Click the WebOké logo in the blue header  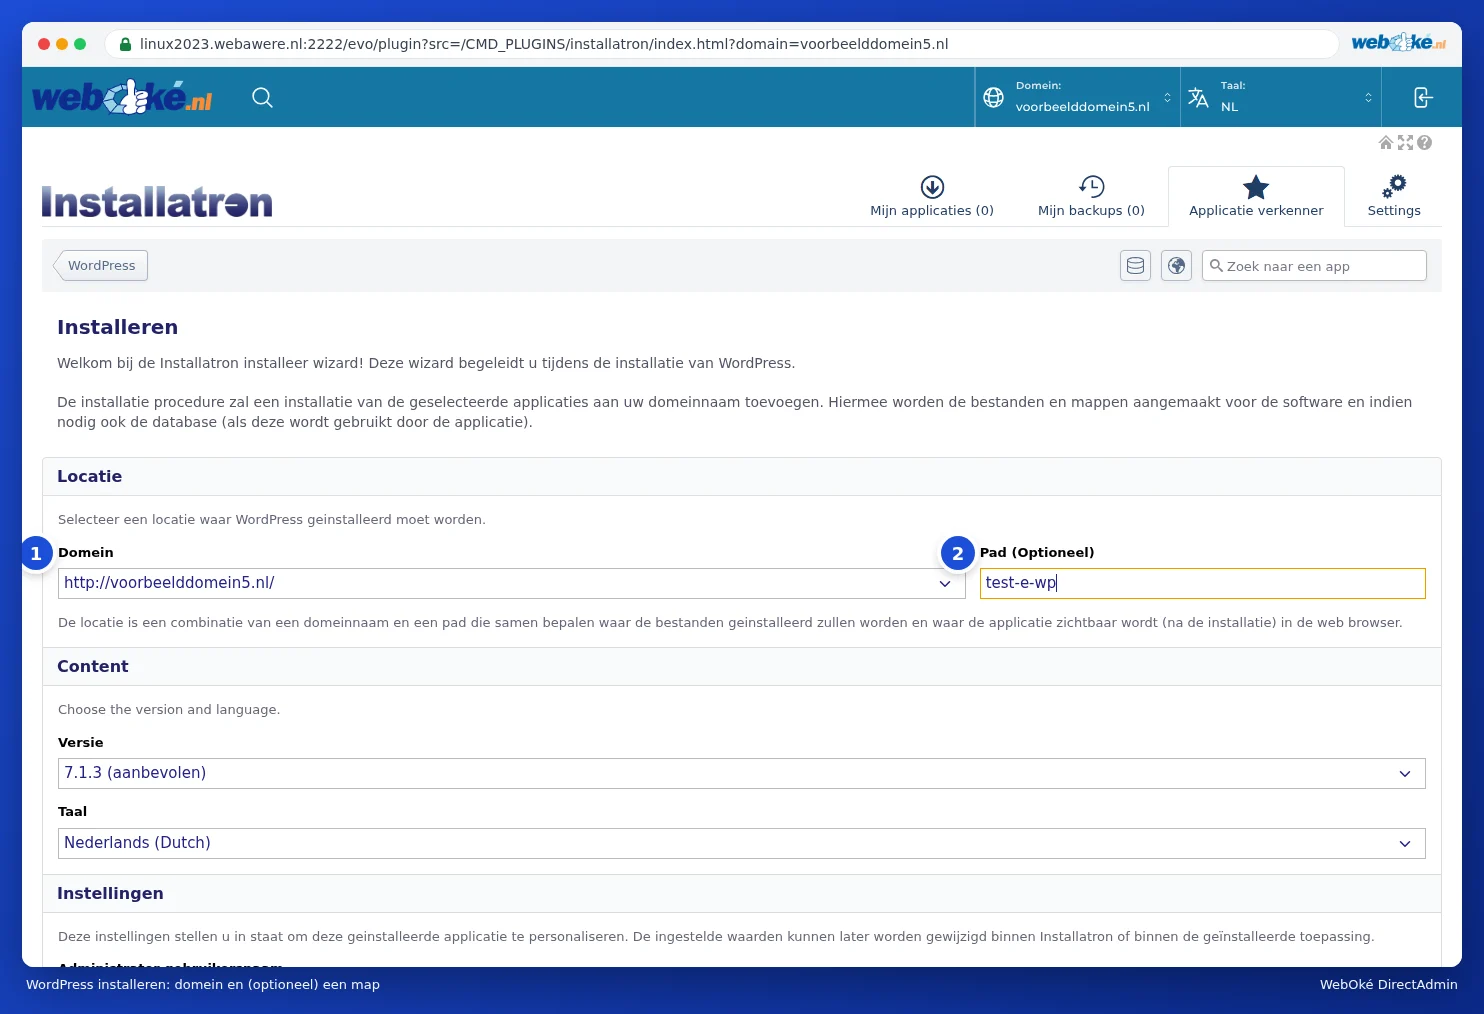coord(122,97)
